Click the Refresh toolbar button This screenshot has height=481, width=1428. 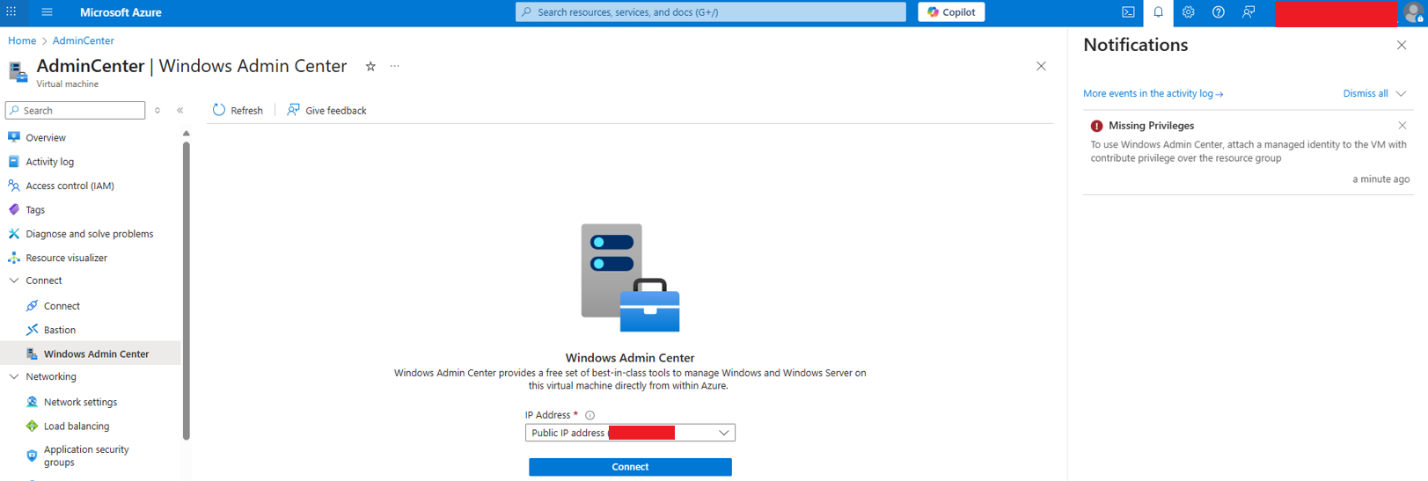(x=238, y=110)
